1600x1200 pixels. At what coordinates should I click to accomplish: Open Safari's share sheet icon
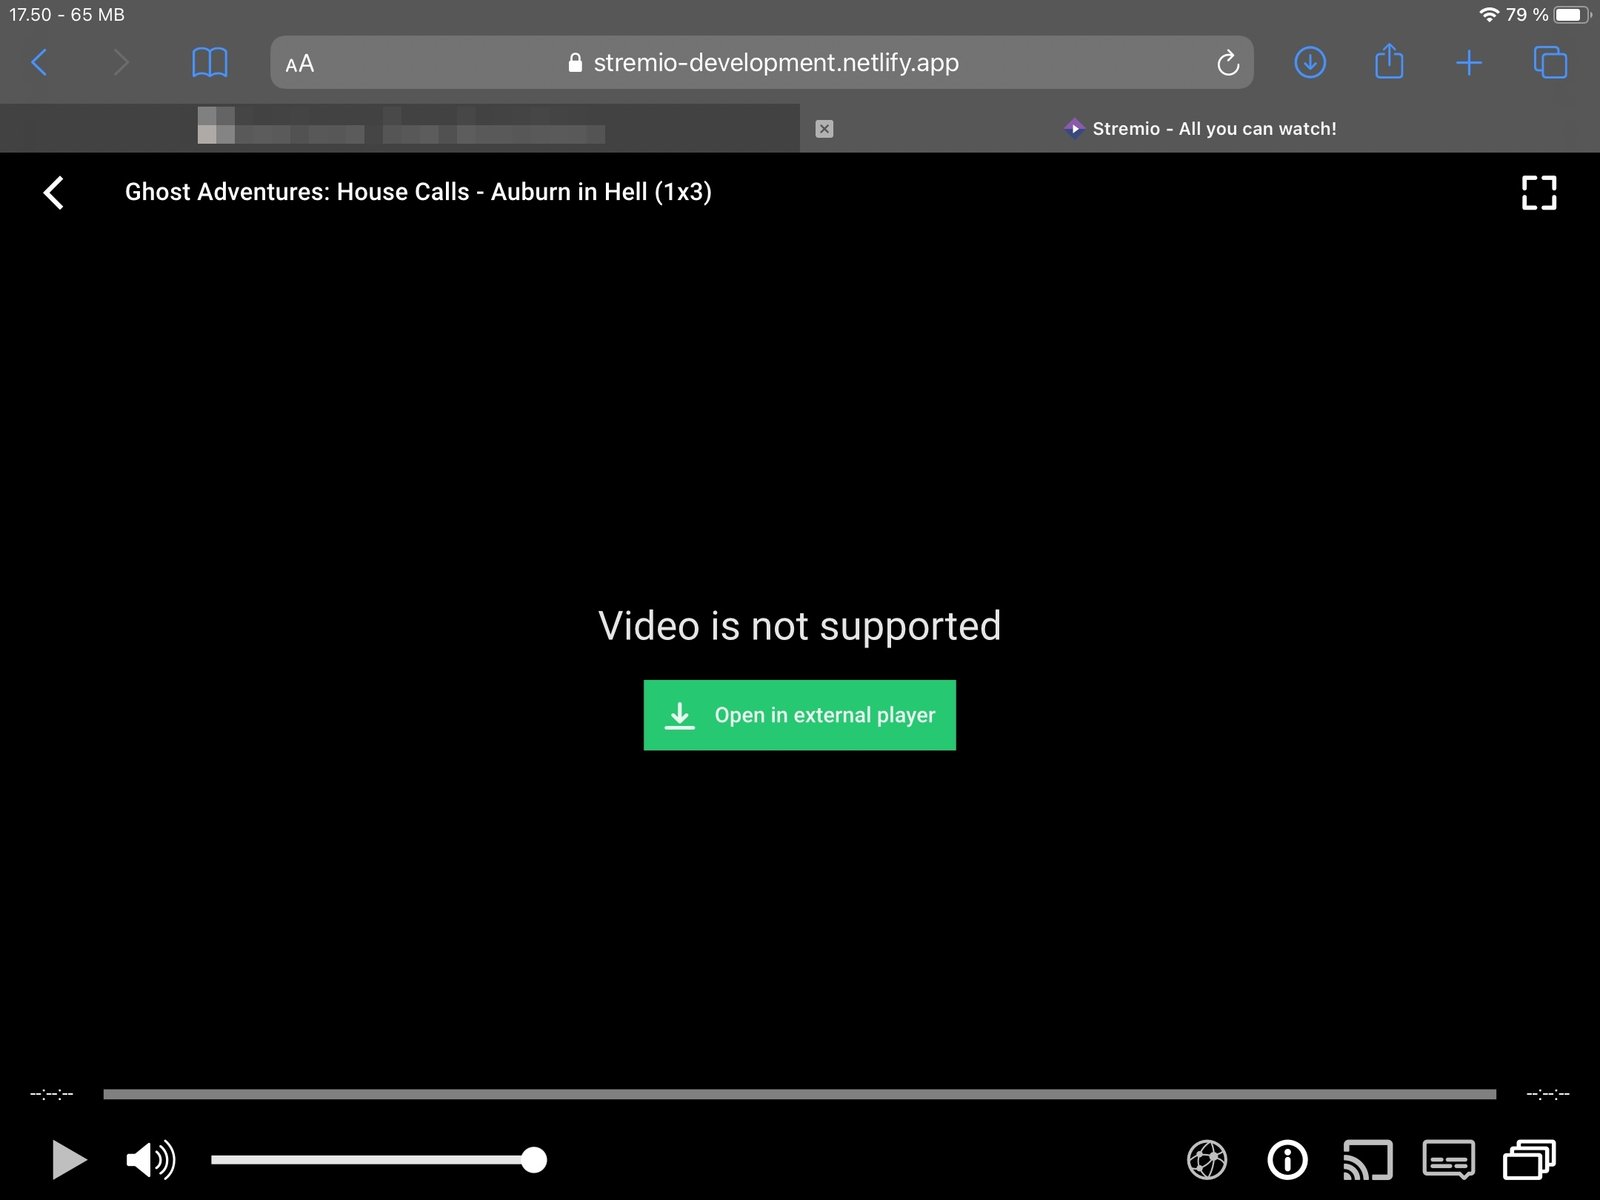click(1388, 62)
